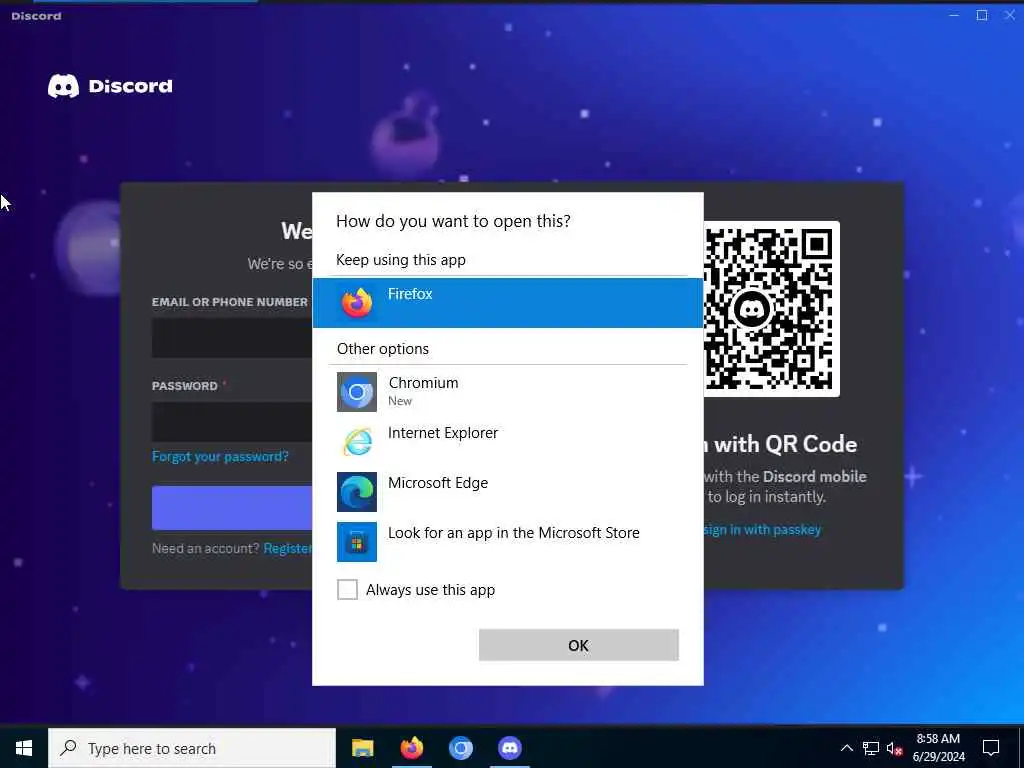The width and height of the screenshot is (1024, 768).
Task: Click the taskbar search box
Action: coord(192,748)
